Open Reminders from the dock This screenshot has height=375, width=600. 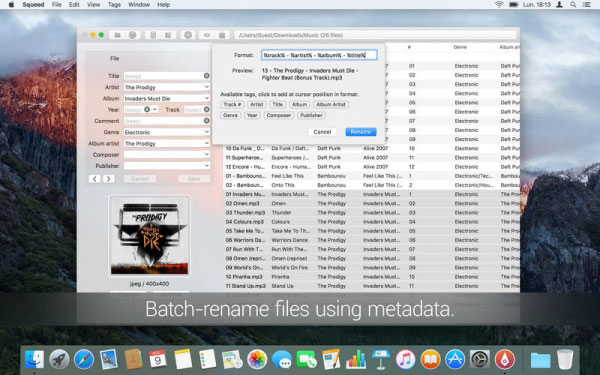207,360
